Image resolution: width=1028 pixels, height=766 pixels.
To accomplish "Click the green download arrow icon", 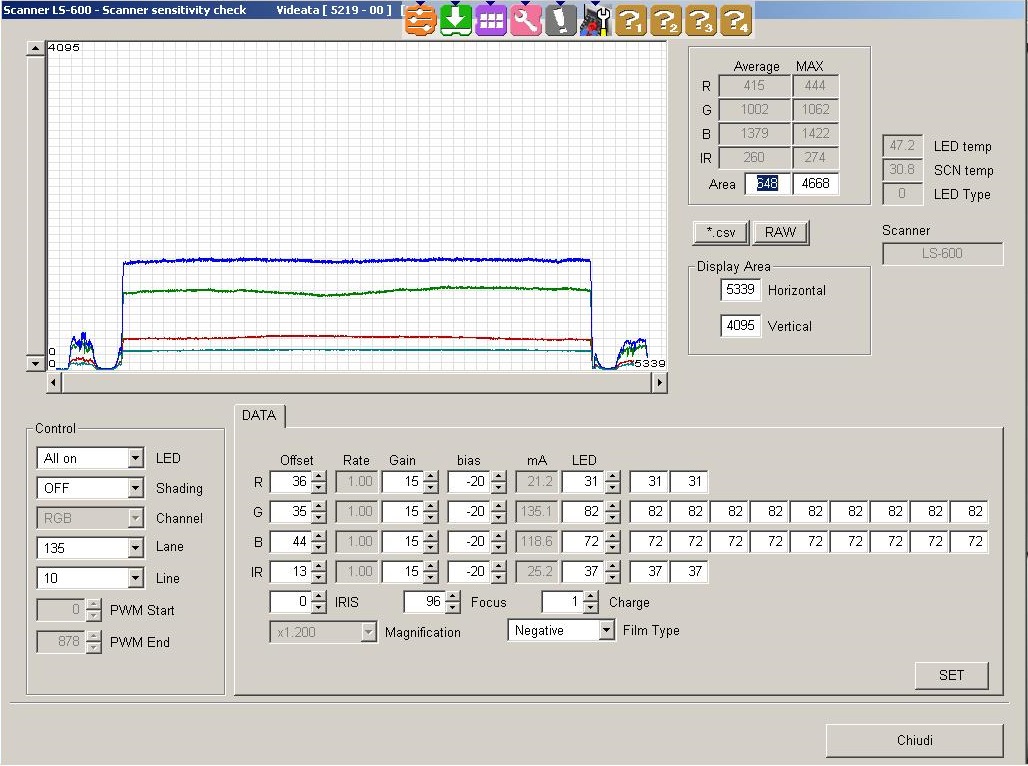I will [456, 19].
